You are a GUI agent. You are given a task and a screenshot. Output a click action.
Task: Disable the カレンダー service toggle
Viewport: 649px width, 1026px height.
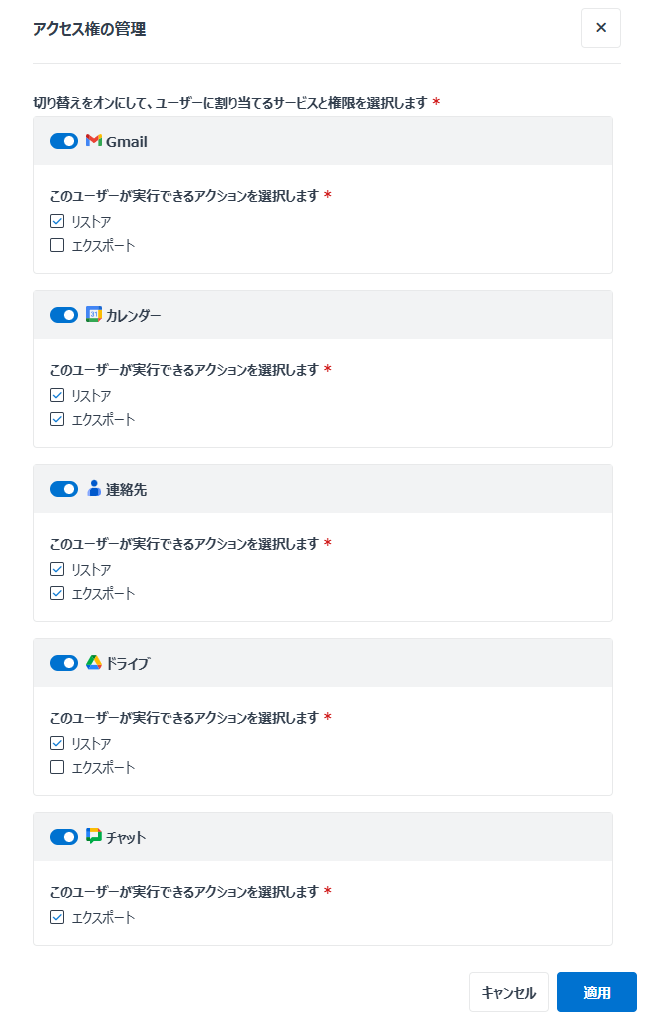pos(63,315)
